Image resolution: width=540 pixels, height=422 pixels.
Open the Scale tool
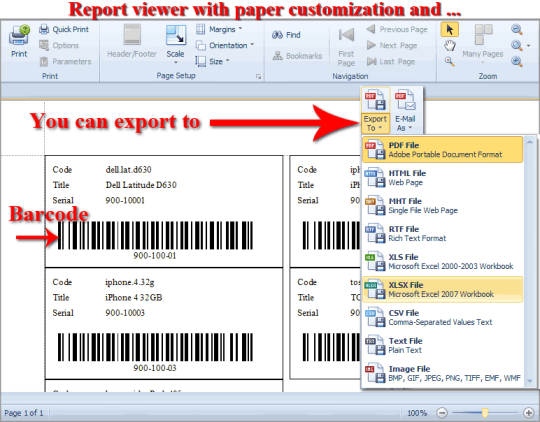(x=176, y=35)
